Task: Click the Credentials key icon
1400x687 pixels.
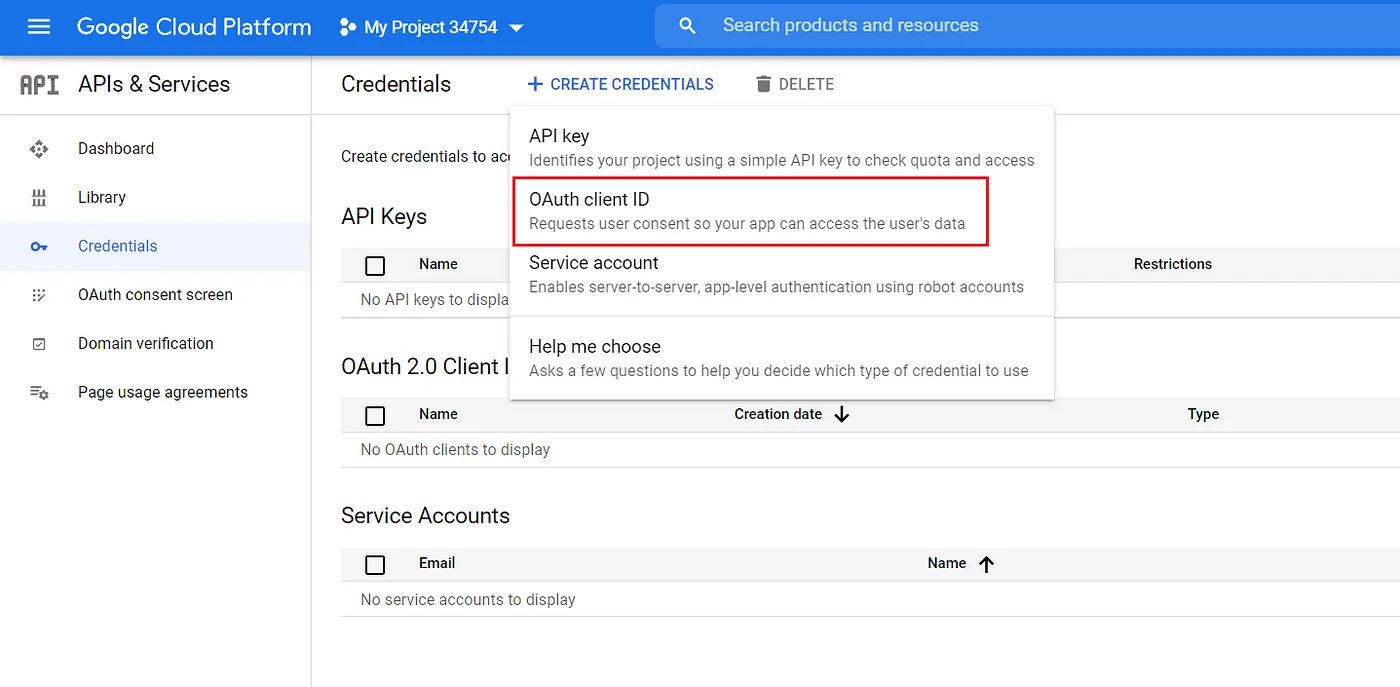Action: click(39, 247)
